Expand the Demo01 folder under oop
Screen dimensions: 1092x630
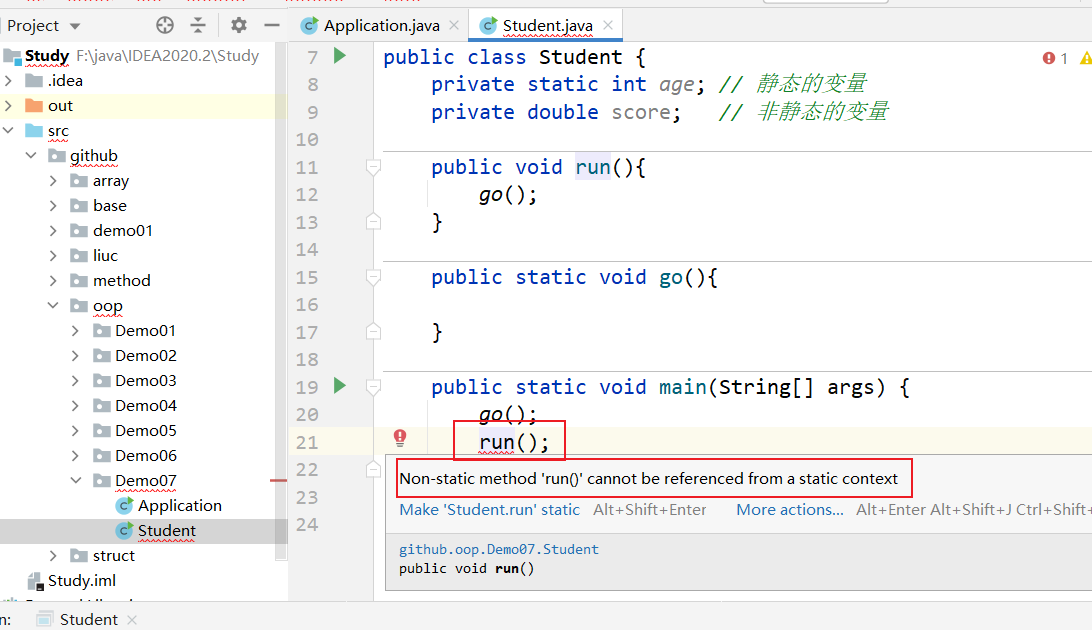click(x=76, y=330)
